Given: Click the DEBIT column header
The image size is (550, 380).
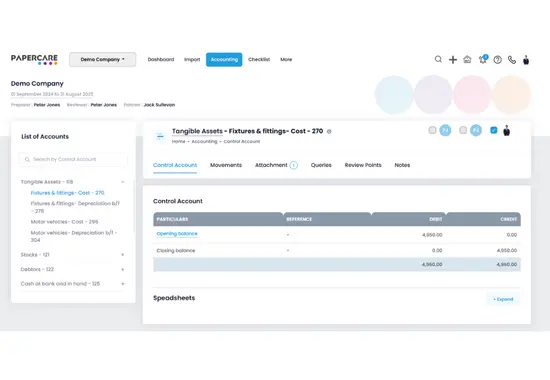Looking at the screenshot, I should (x=436, y=219).
